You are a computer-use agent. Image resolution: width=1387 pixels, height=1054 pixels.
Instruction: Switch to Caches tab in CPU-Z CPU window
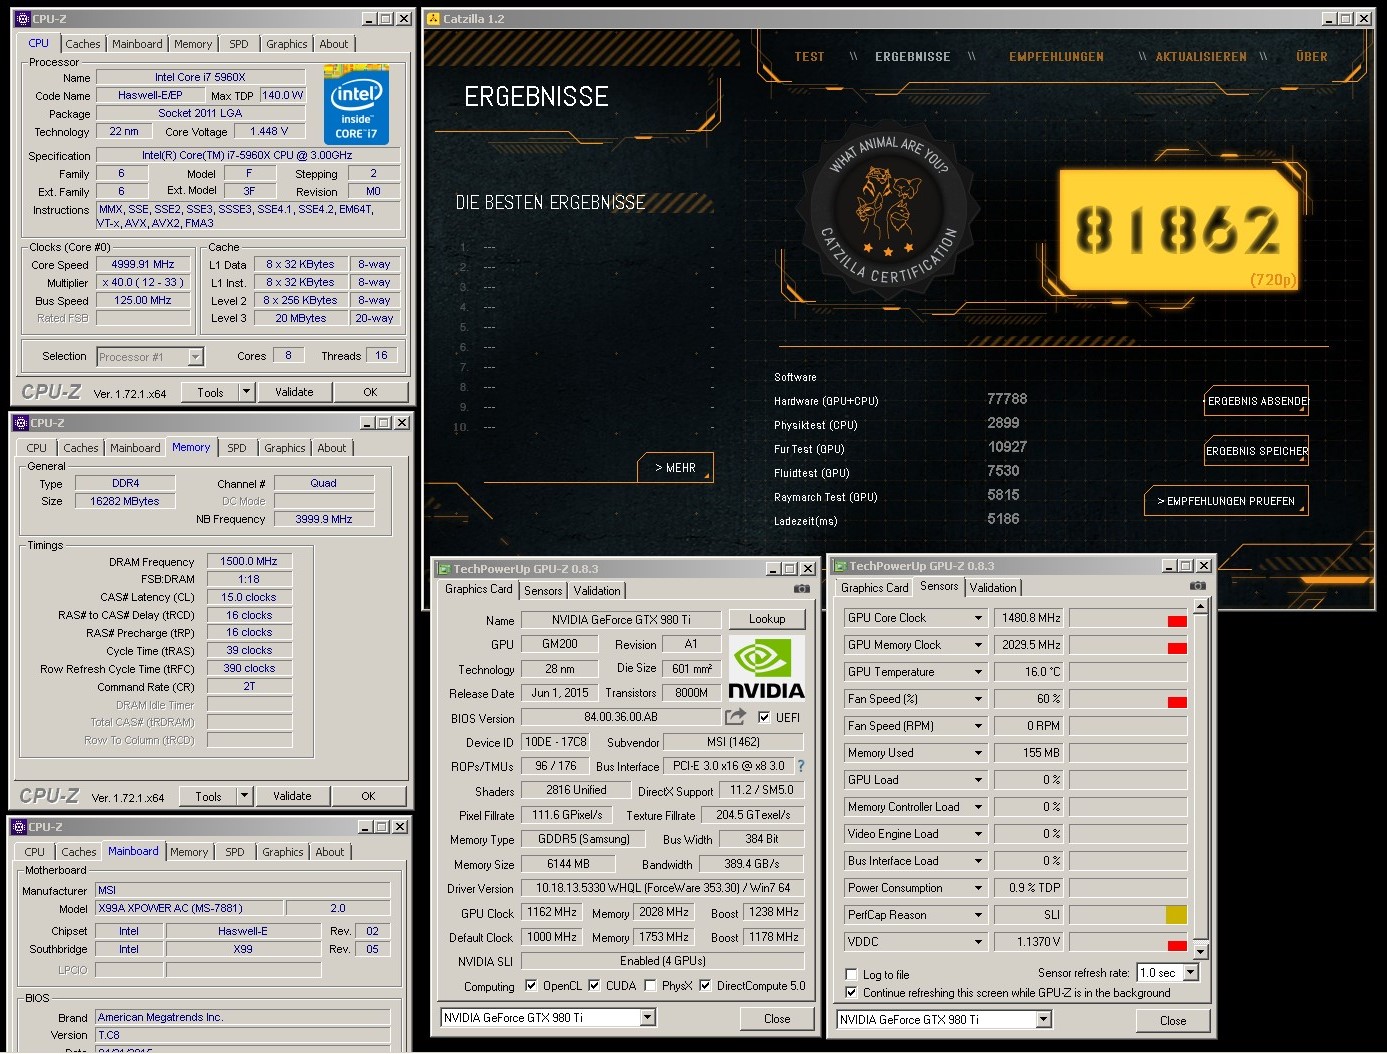coord(83,44)
